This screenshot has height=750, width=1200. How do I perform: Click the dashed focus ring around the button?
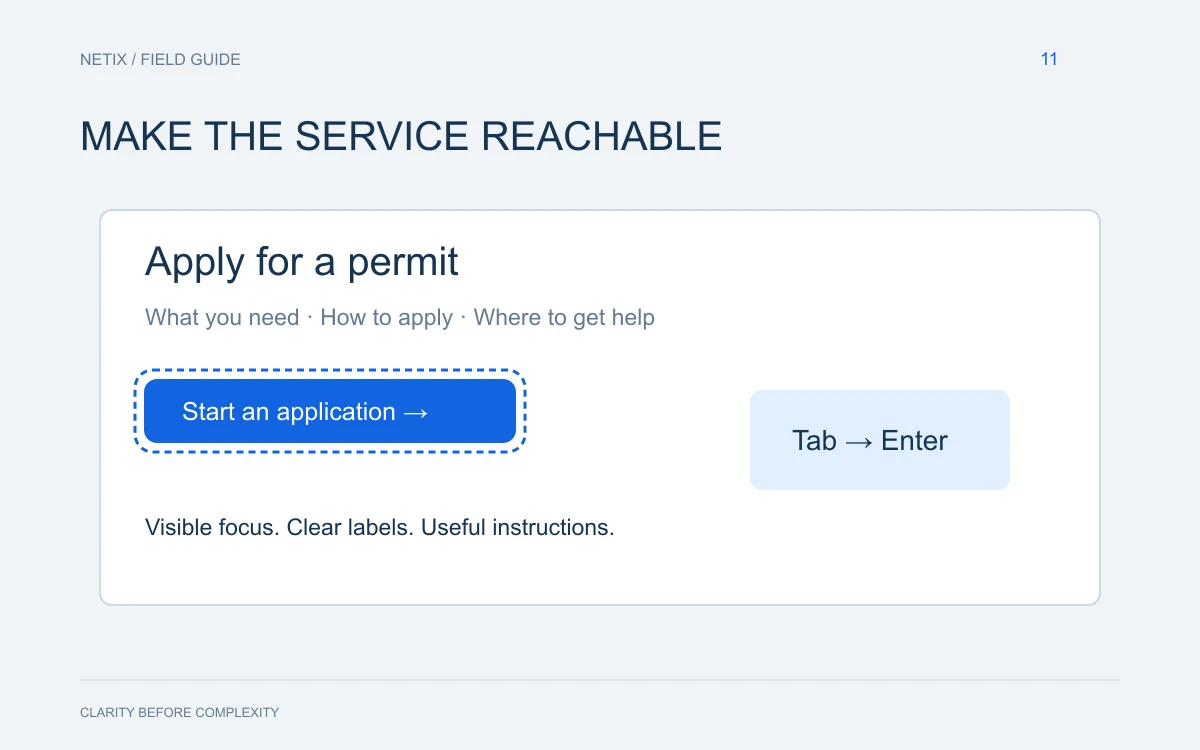coord(330,370)
